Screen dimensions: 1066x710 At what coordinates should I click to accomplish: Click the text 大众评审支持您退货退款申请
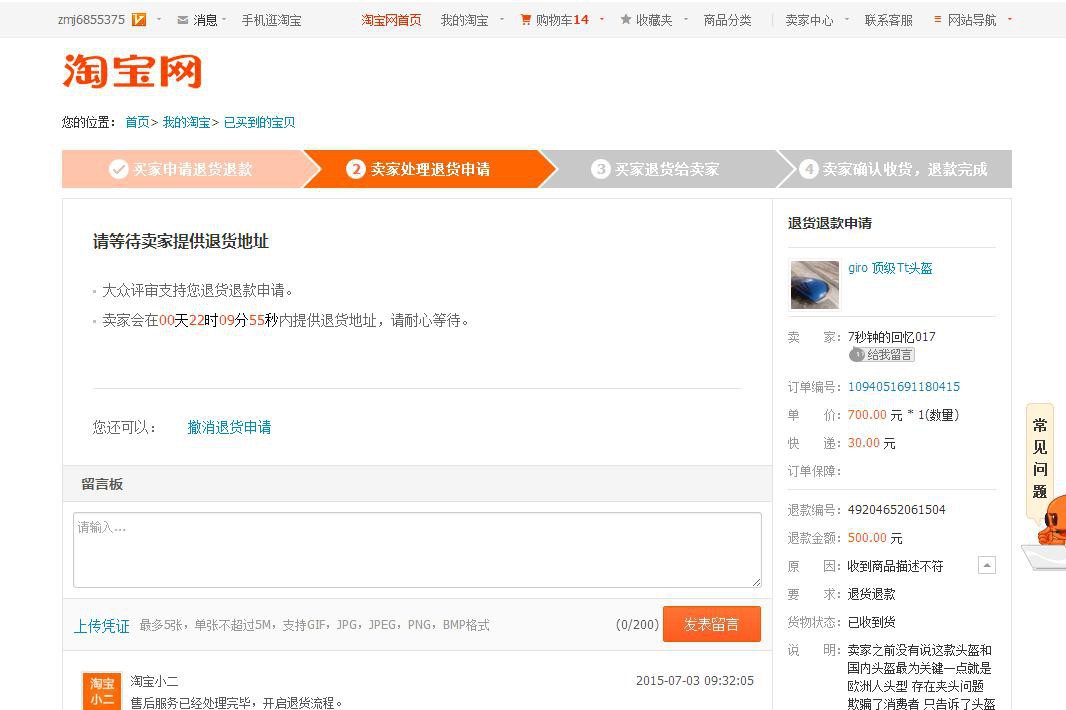(197, 290)
